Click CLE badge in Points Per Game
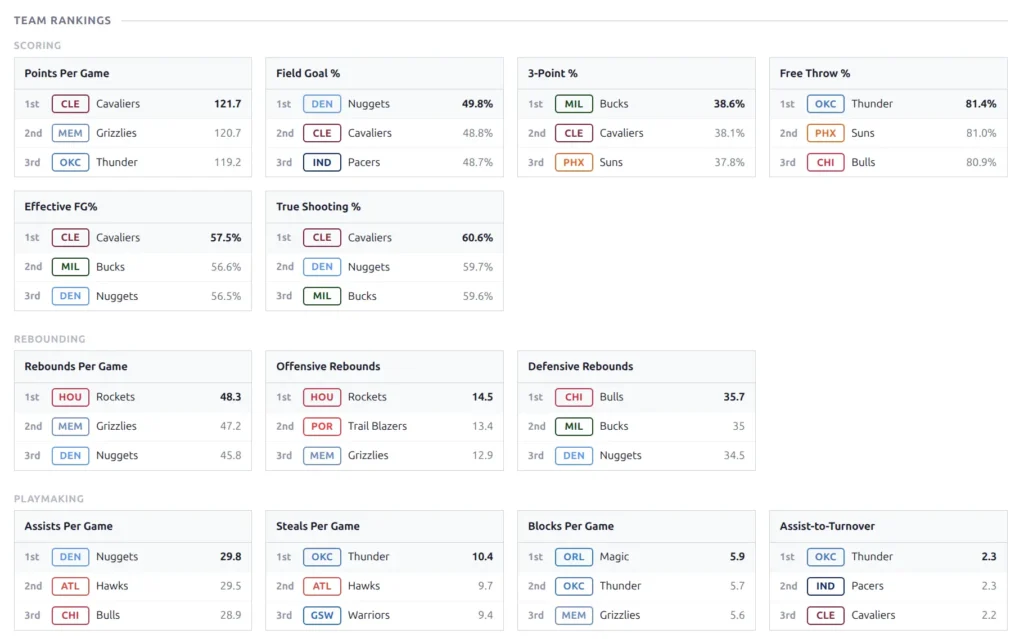The width and height of the screenshot is (1024, 639). [x=70, y=104]
